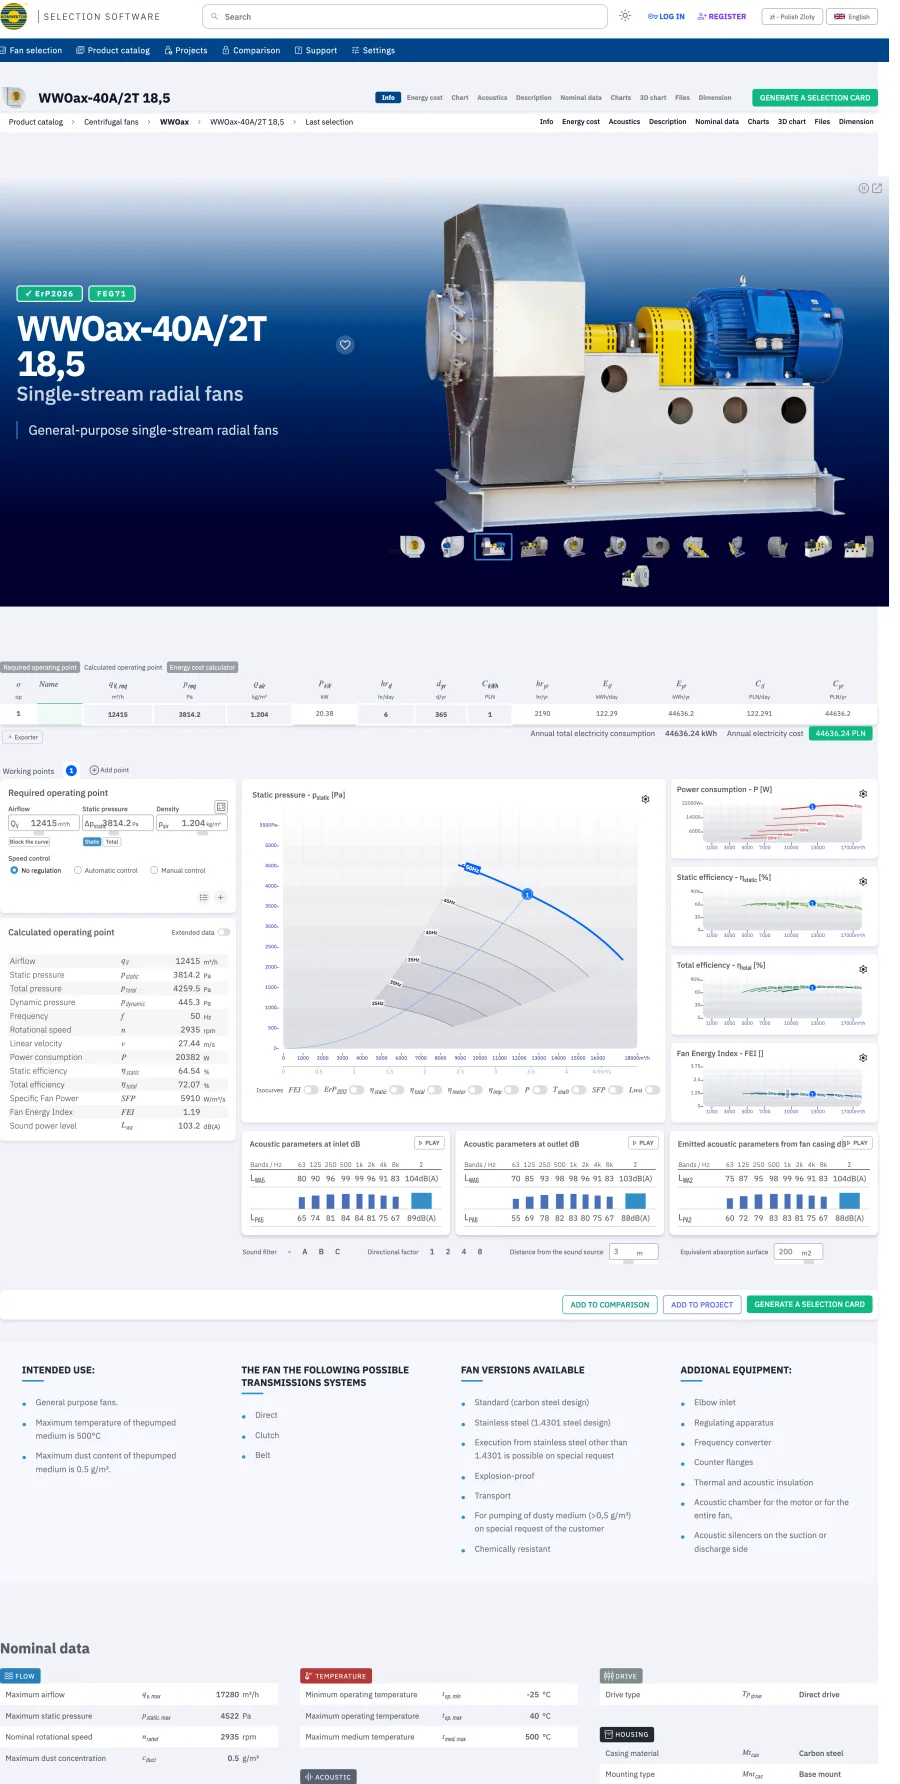Play acoustic parameters at inlet sound
Image resolution: width=900 pixels, height=1784 pixels.
pos(429,1143)
